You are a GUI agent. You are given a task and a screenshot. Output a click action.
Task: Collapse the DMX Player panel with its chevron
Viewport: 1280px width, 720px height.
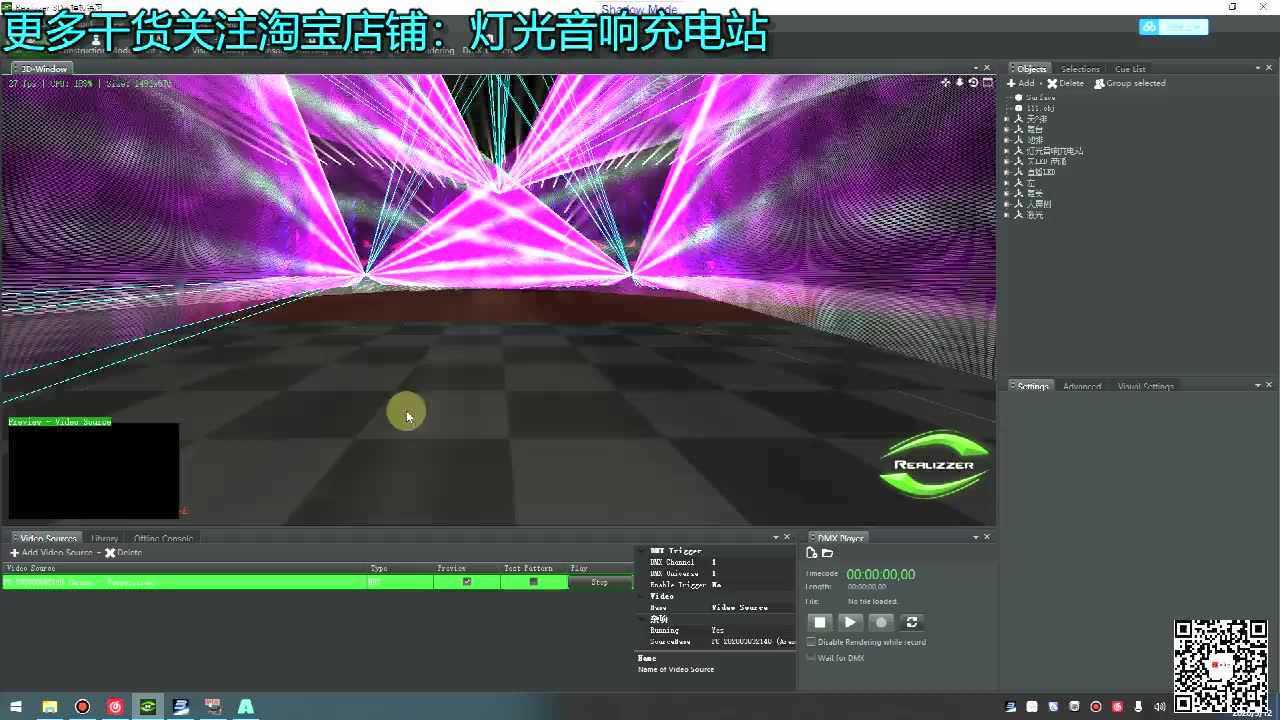click(976, 537)
